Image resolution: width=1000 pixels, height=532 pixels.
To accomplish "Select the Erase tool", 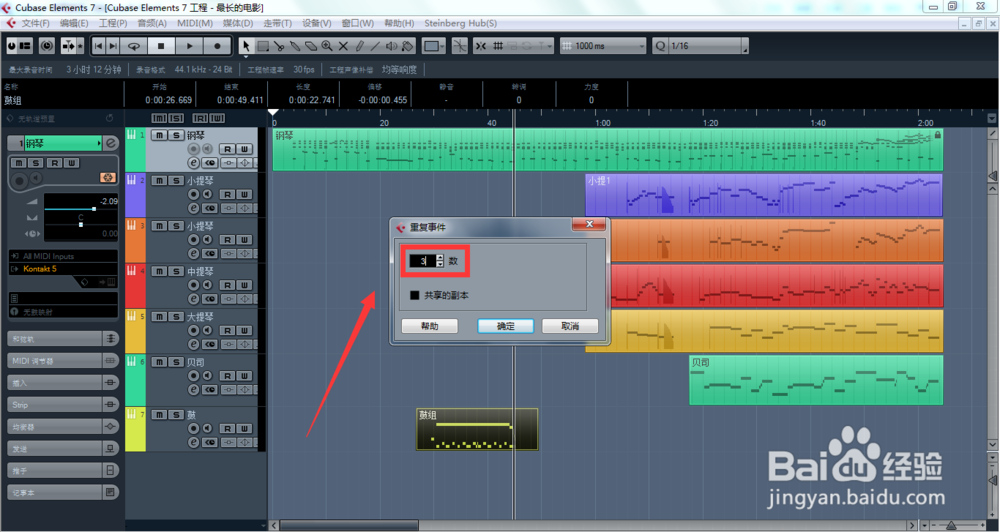I will (x=311, y=46).
